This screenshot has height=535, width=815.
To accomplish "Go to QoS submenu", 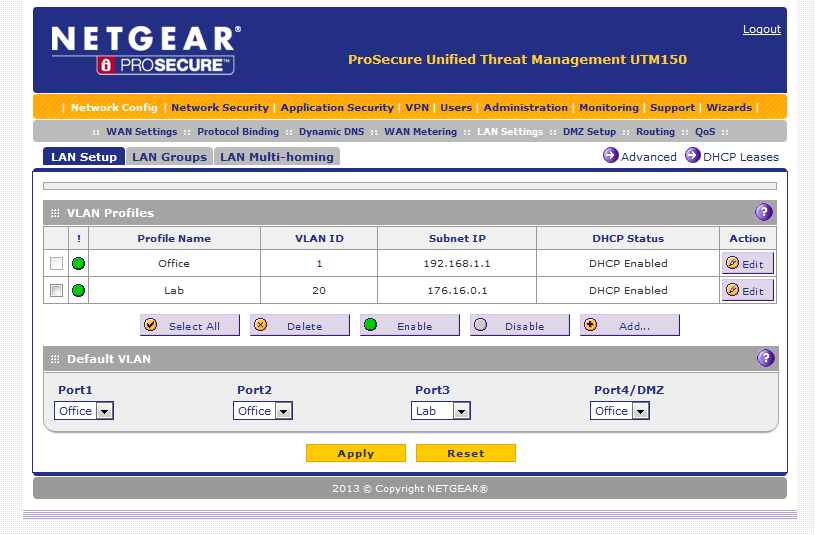I will (x=705, y=132).
